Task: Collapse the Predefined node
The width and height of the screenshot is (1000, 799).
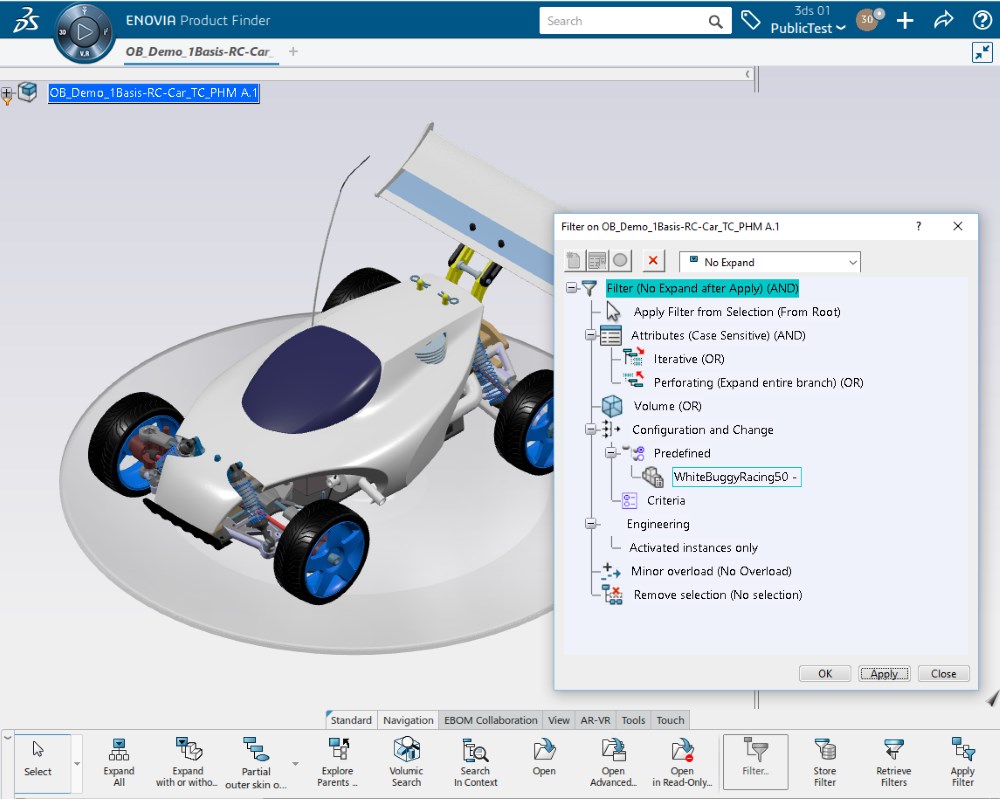Action: point(610,453)
